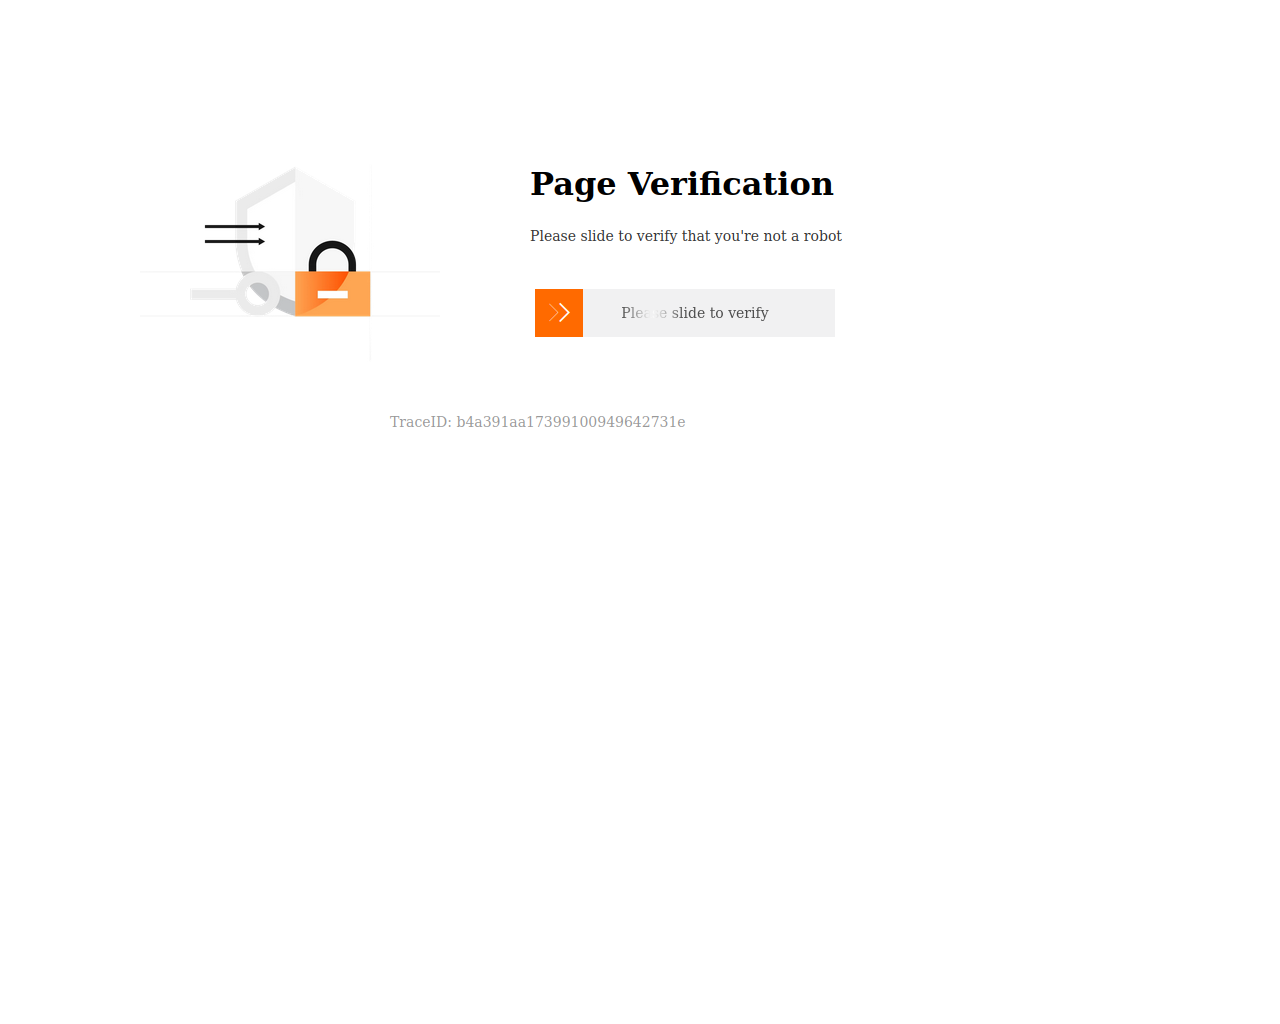Click the TraceID hash value
The image size is (1280, 1024).
tap(571, 422)
